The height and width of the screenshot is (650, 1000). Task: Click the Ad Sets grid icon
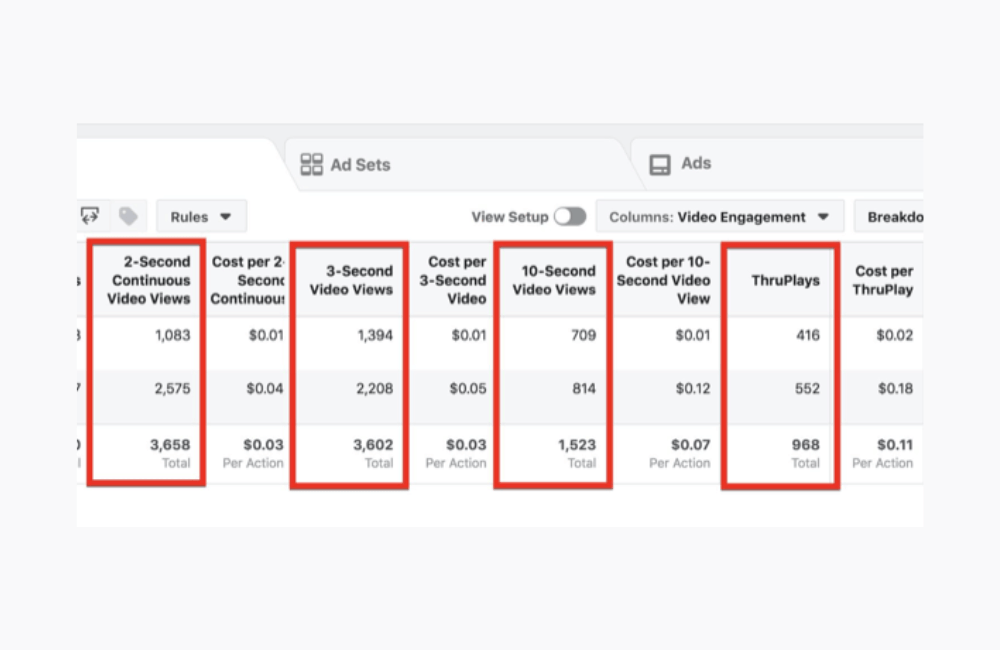[311, 164]
